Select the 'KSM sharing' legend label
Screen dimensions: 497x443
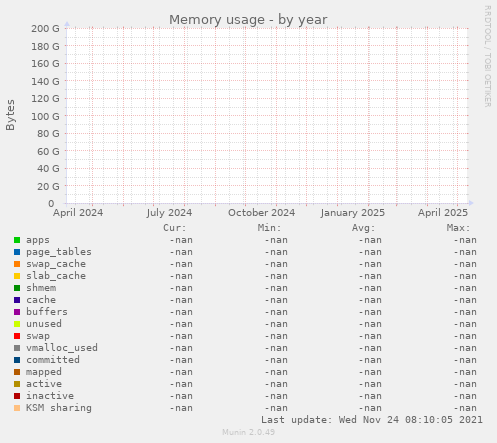pos(59,408)
